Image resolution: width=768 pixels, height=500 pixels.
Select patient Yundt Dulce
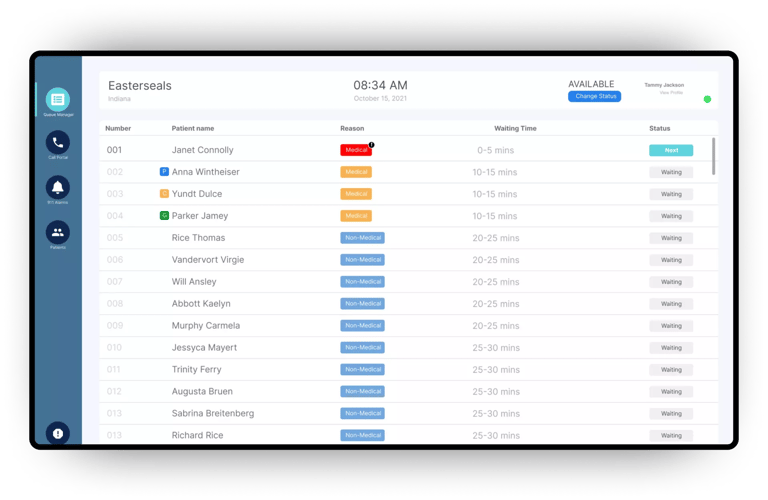pyautogui.click(x=197, y=194)
